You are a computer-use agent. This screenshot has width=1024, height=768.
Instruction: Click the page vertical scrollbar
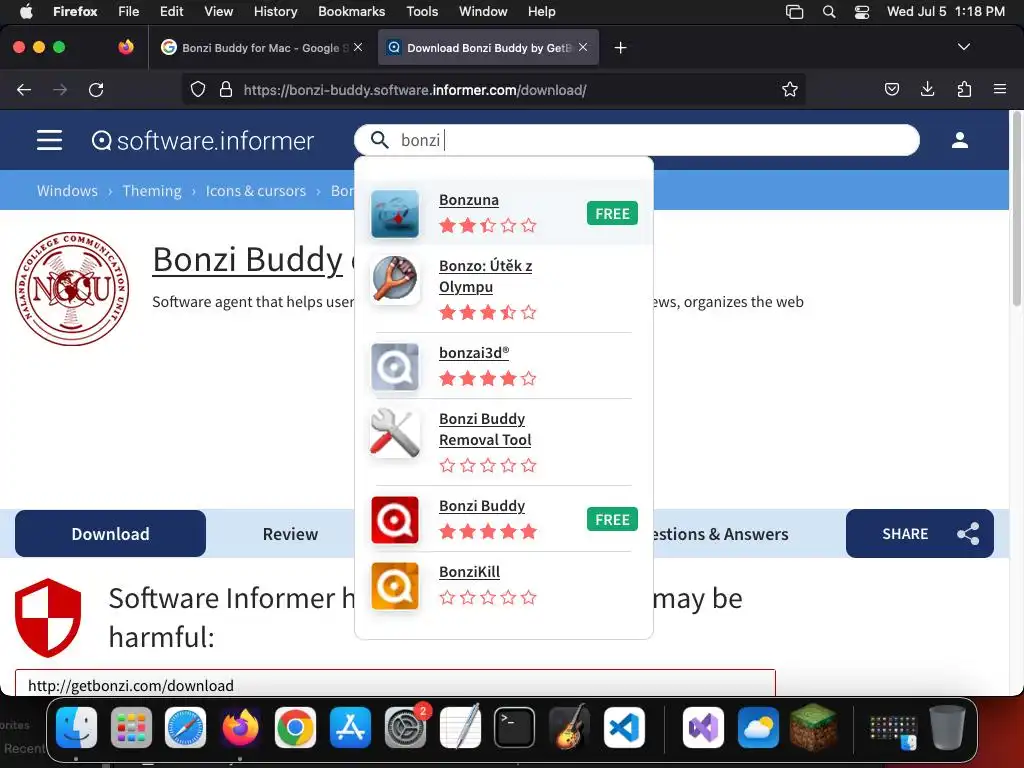point(1016,209)
